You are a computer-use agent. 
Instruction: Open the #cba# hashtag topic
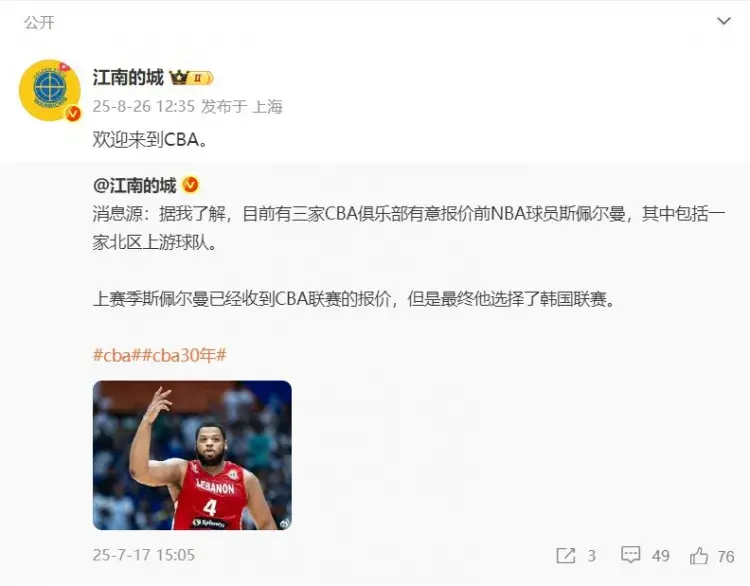click(x=116, y=355)
